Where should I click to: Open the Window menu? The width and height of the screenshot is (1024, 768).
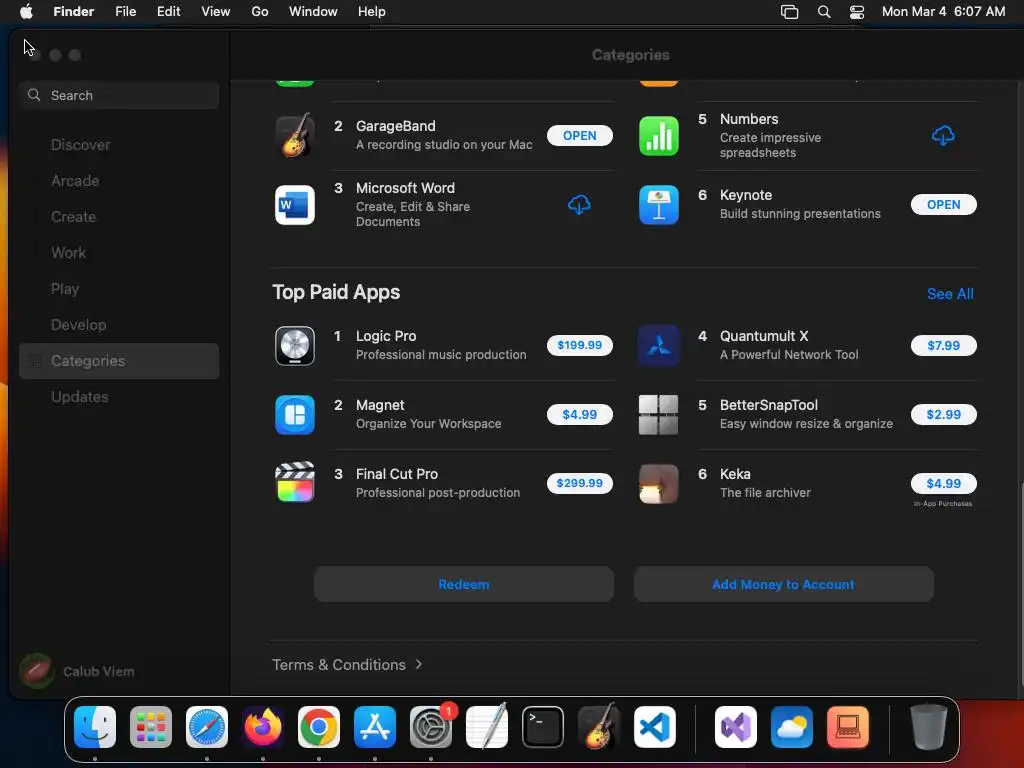tap(313, 12)
